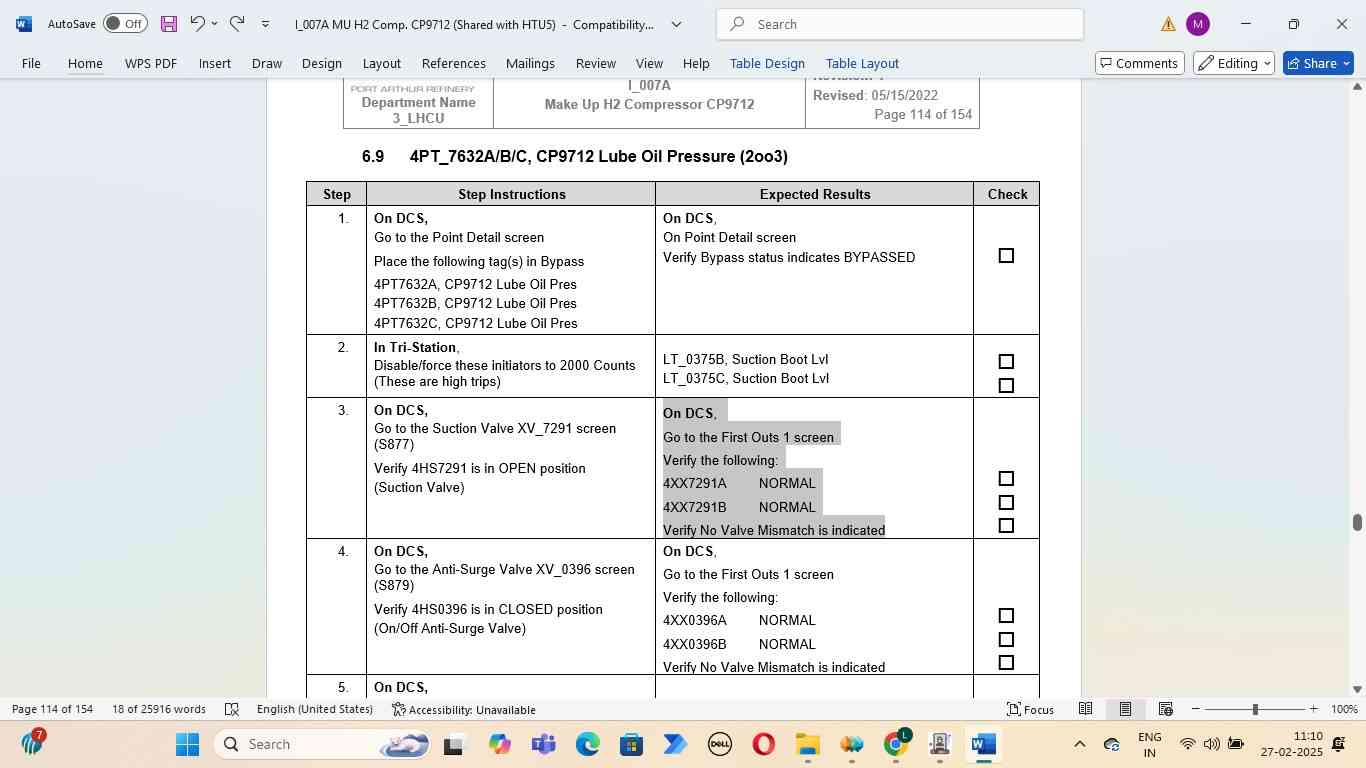Image resolution: width=1366 pixels, height=768 pixels.
Task: Open the Design ribbon tab
Action: coord(322,63)
